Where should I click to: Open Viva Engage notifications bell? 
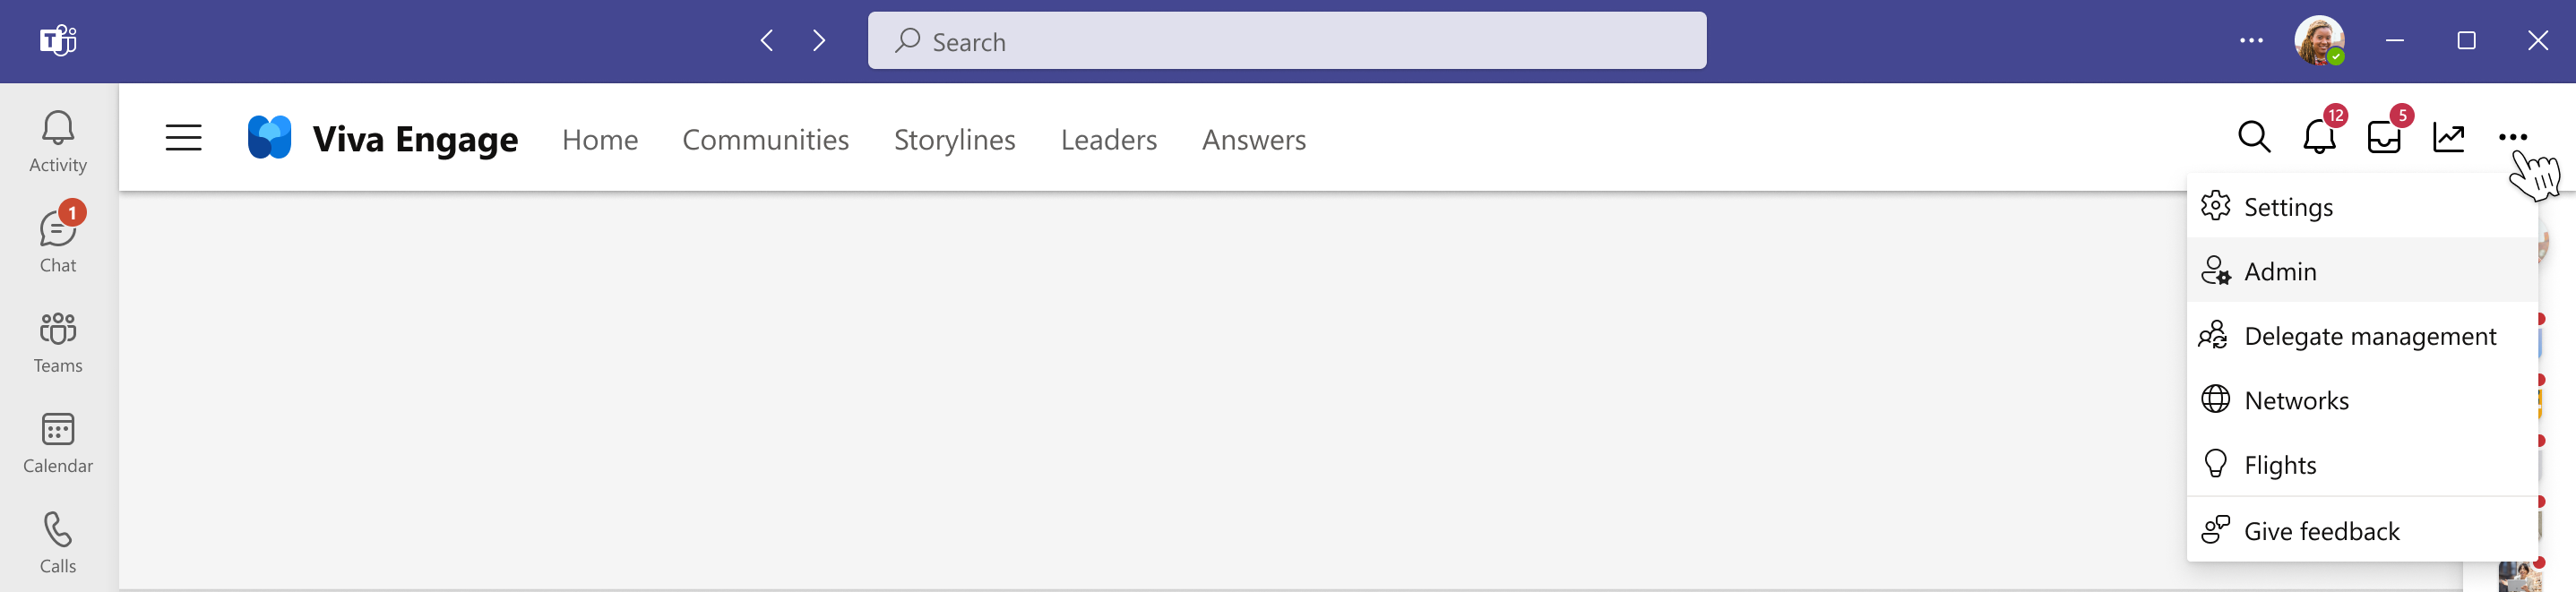(2318, 137)
